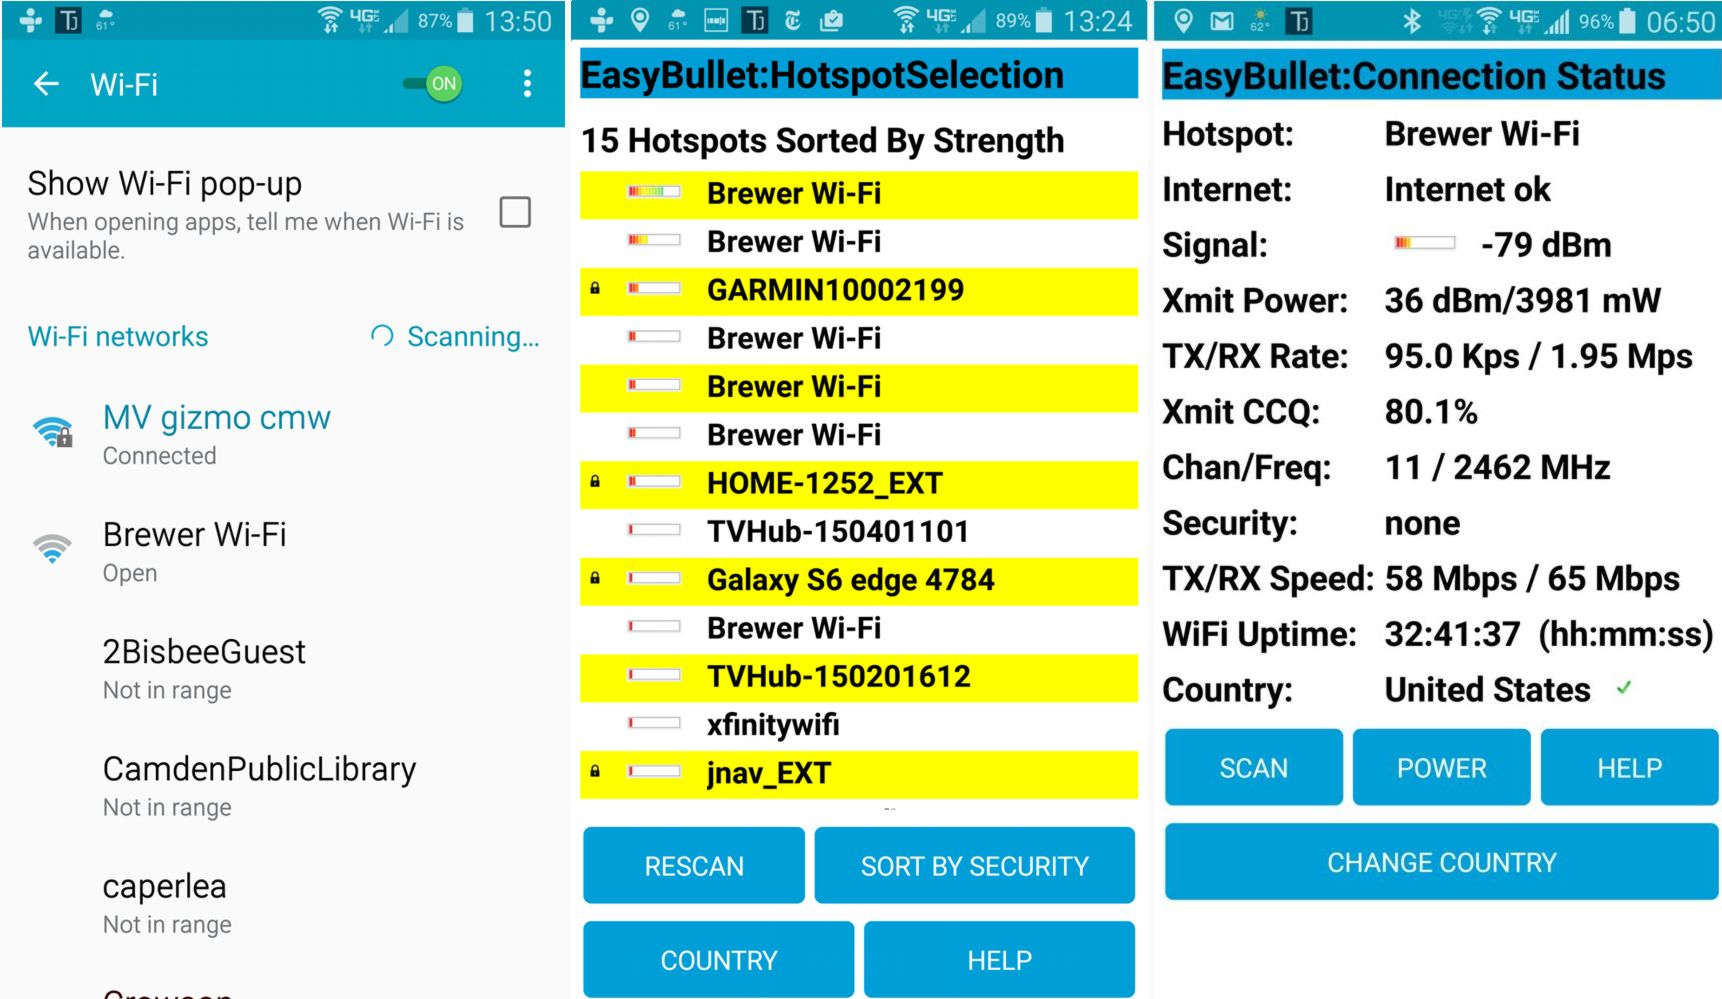The height and width of the screenshot is (999, 1722).
Task: Tap SCAN button in Connection Status
Action: tap(1254, 768)
